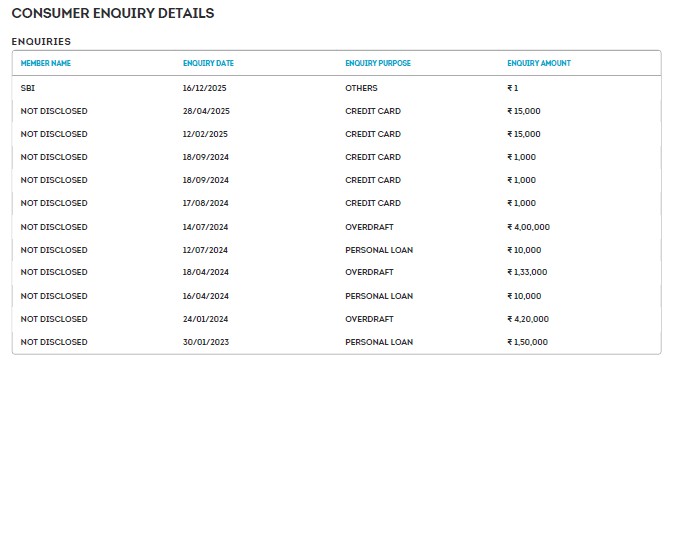This screenshot has width=677, height=547.
Task: Select the ₹ 4,20,000 enquiry amount
Action: 528,319
